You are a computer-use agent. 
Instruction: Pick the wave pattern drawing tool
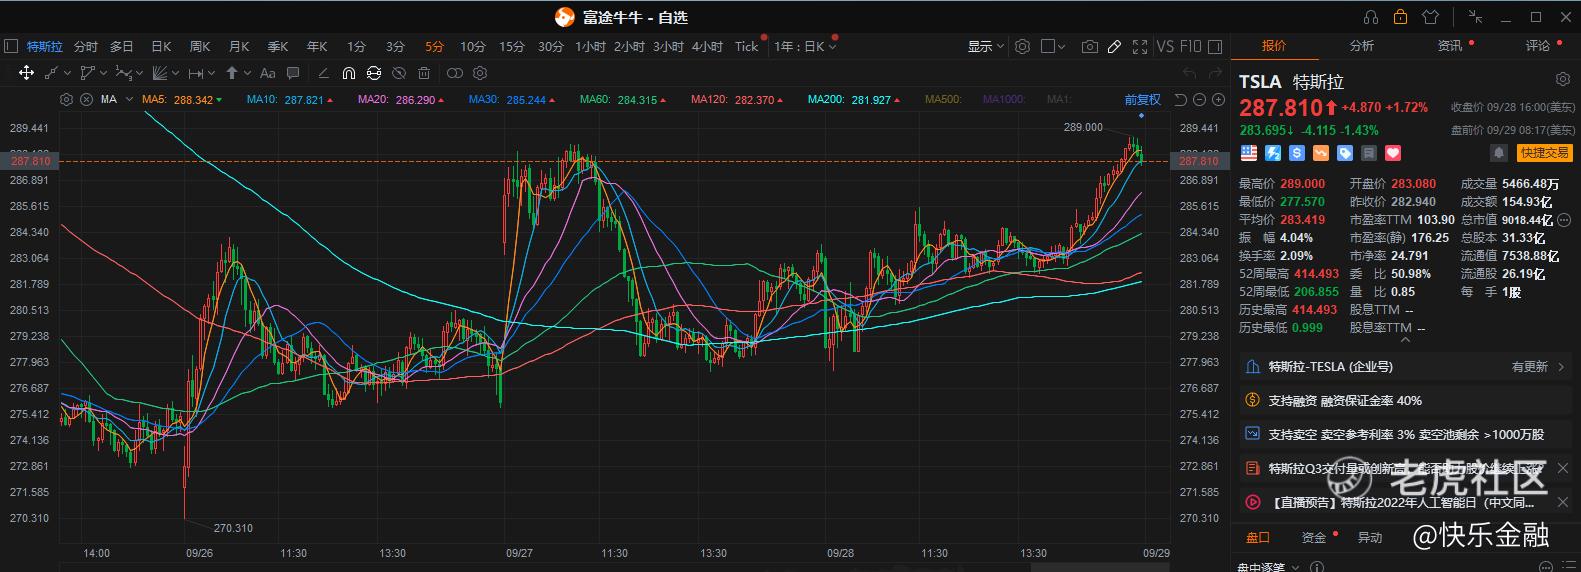[x=123, y=73]
